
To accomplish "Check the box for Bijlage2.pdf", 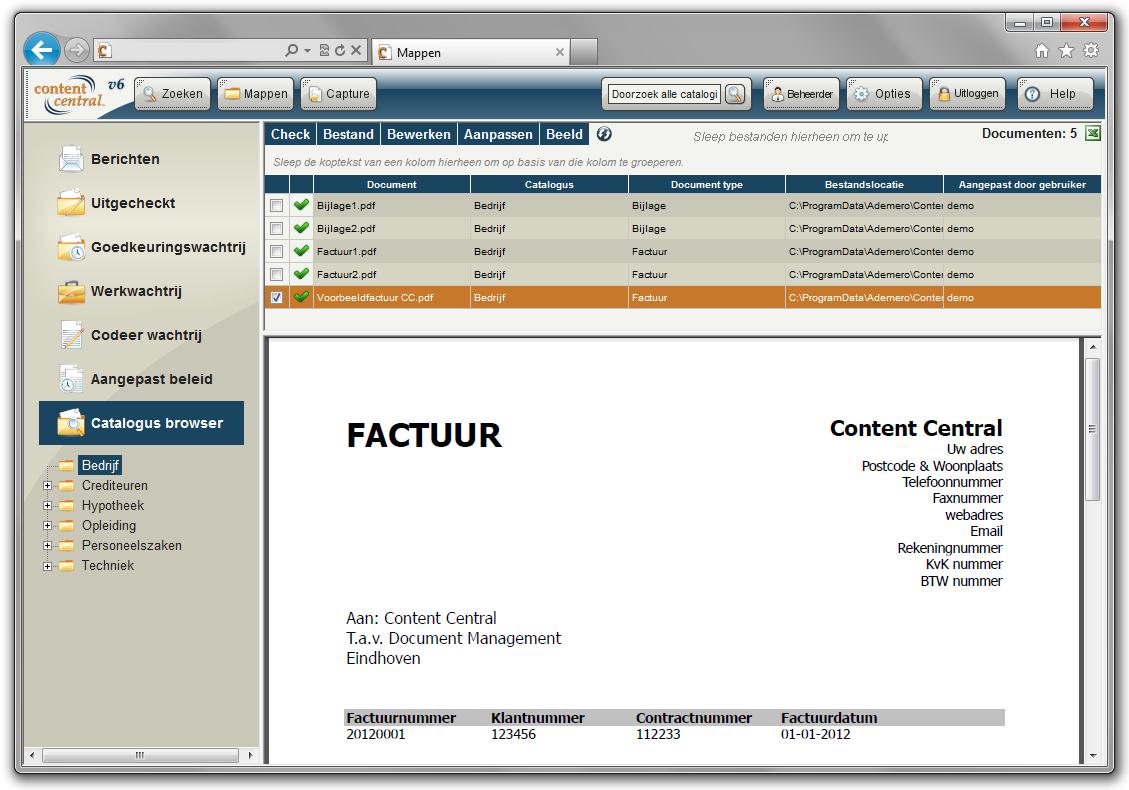I will (276, 229).
